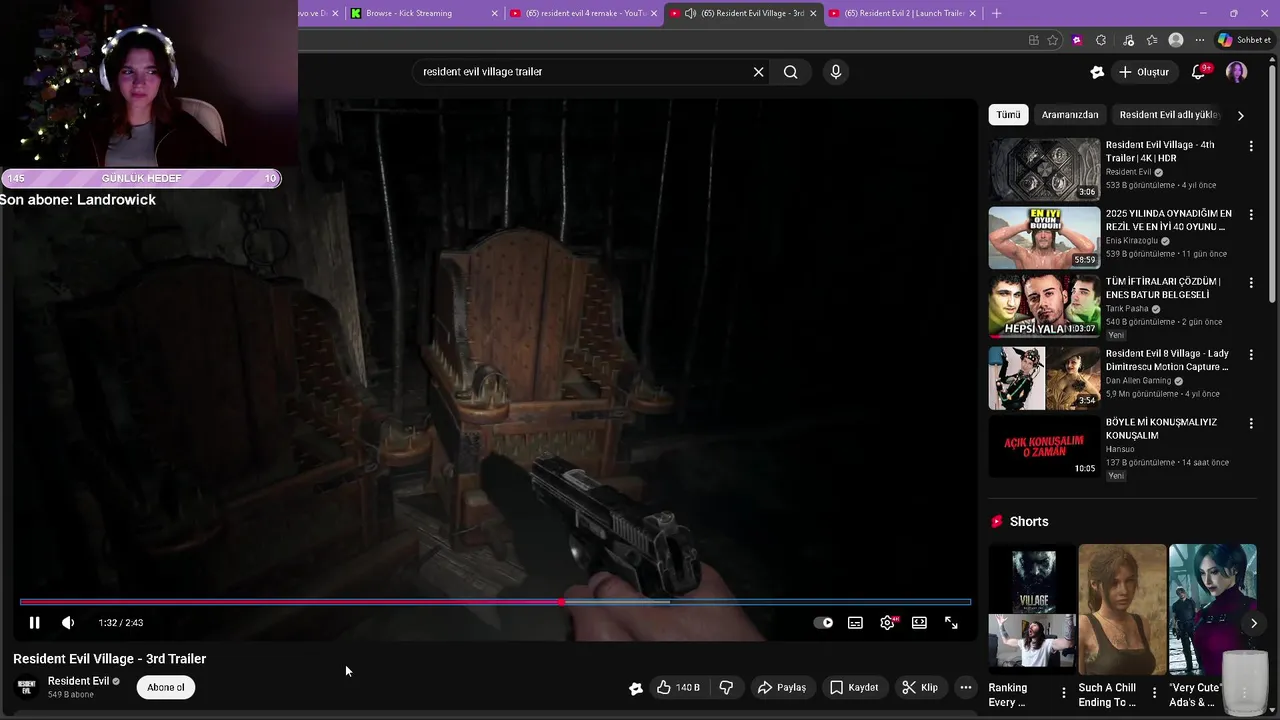Image resolution: width=1280 pixels, height=720 pixels.
Task: Open the YouTube notifications bell
Action: click(x=1198, y=72)
